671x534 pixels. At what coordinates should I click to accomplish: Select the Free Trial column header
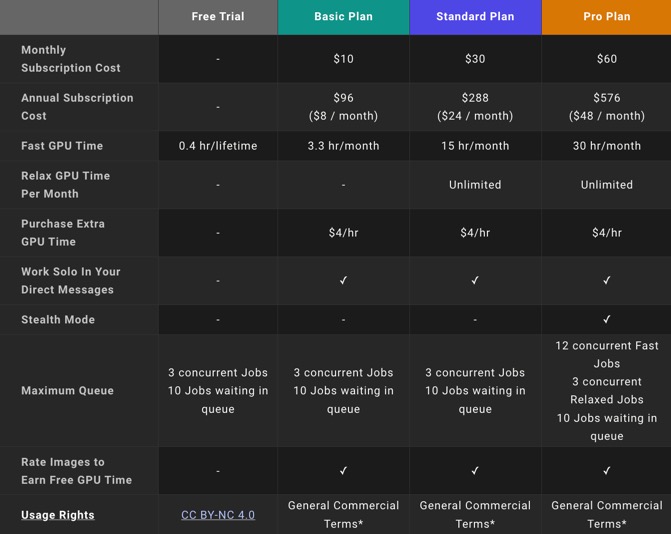tap(218, 17)
